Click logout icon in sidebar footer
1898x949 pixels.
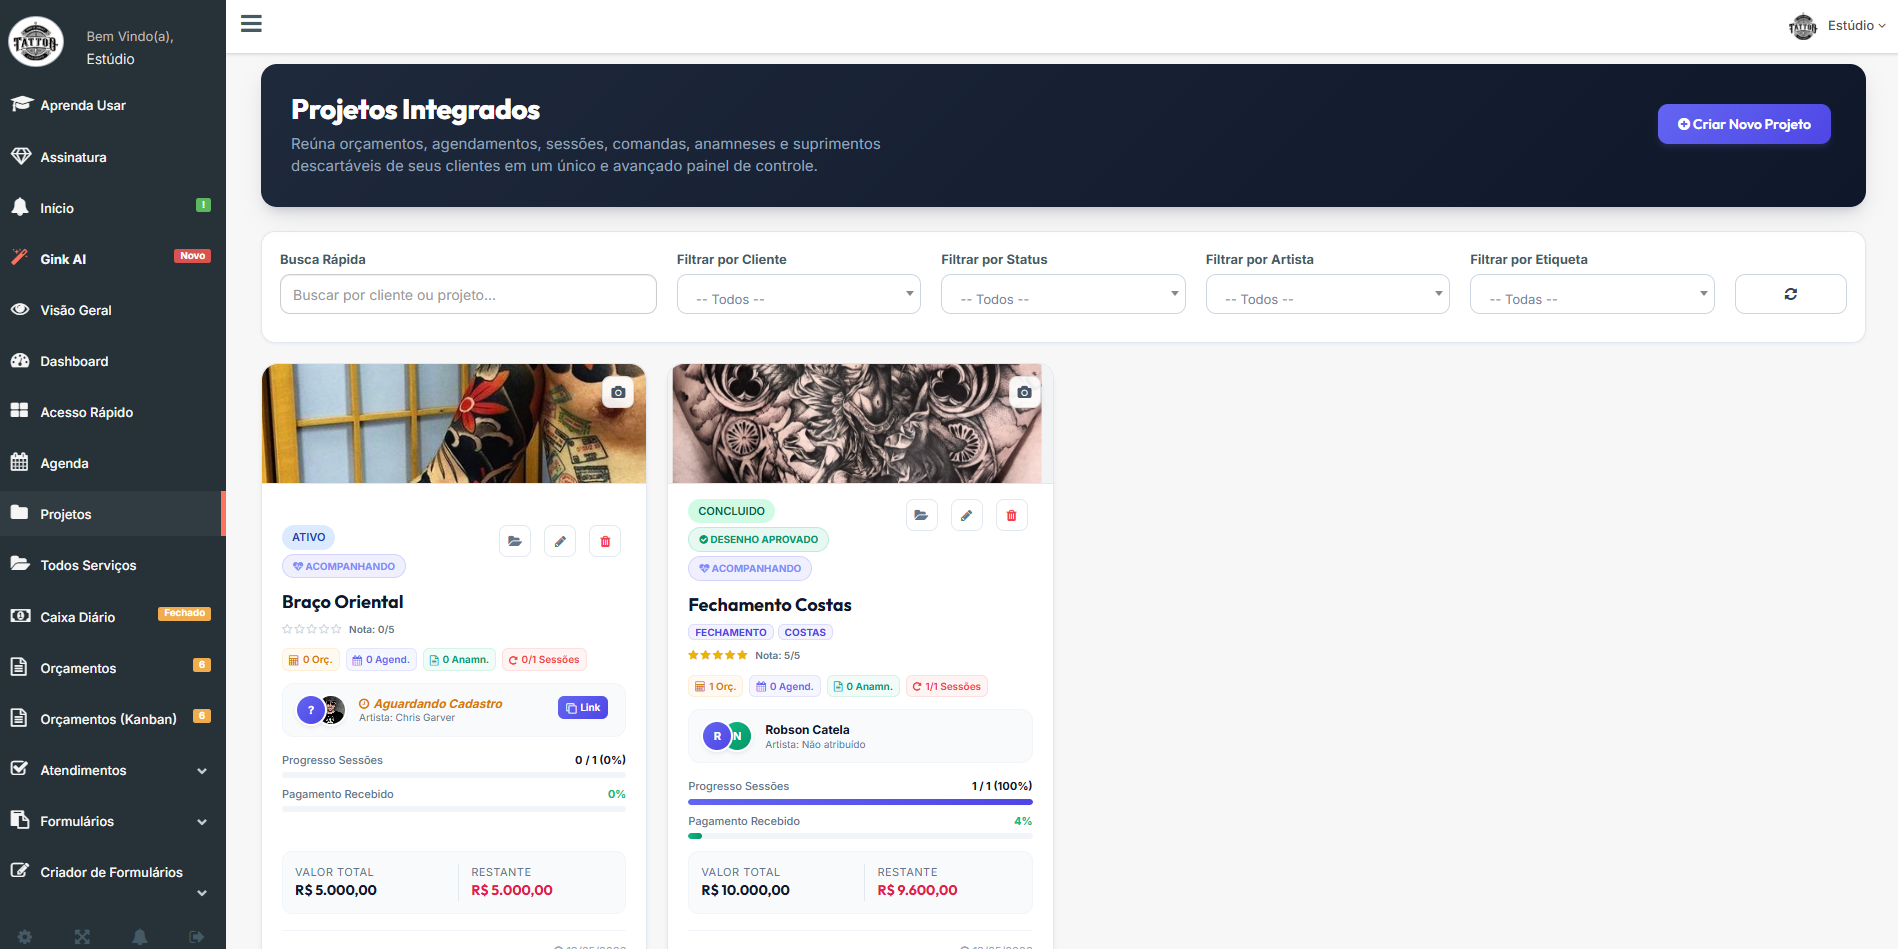pos(197,937)
